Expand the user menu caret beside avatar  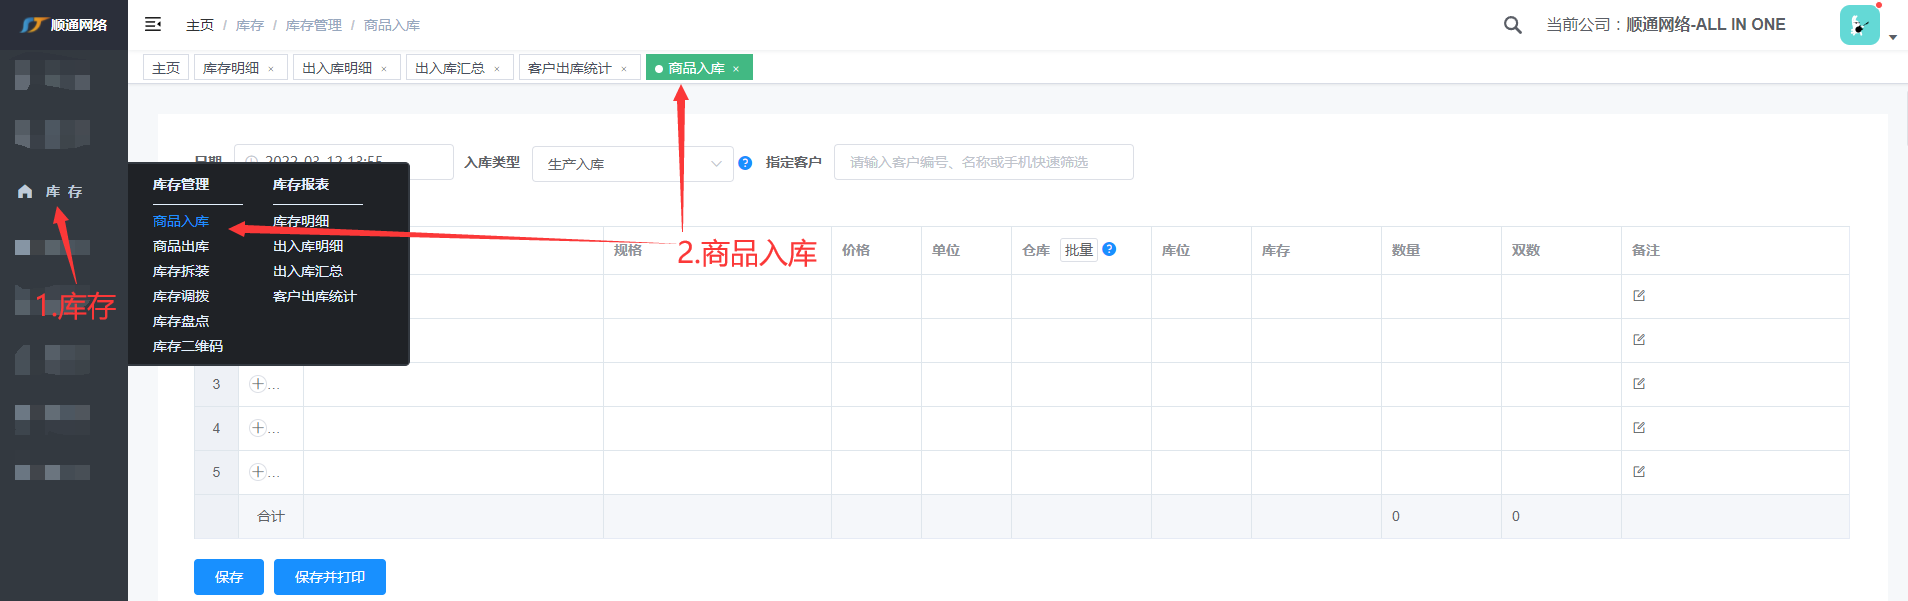1893,37
